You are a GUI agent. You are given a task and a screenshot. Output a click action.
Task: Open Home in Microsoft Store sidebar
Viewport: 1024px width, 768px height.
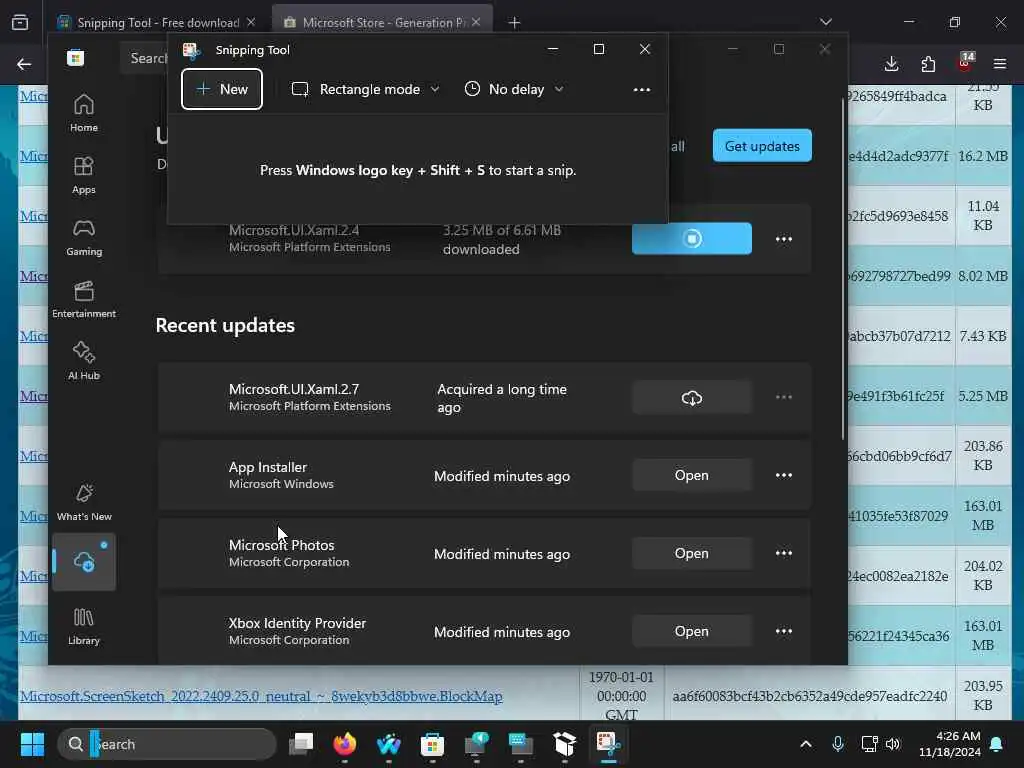click(84, 114)
